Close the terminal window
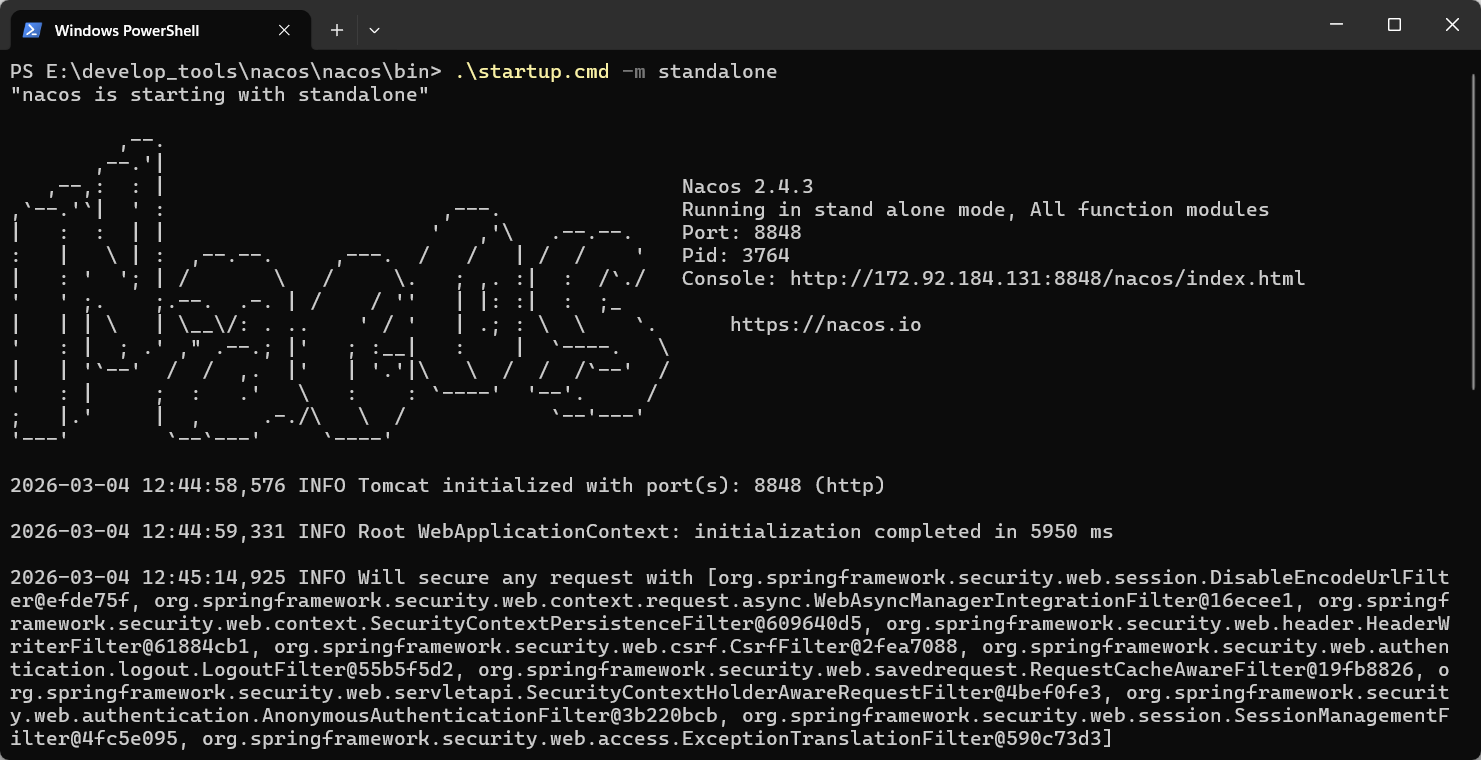Viewport: 1481px width, 760px height. [1452, 25]
